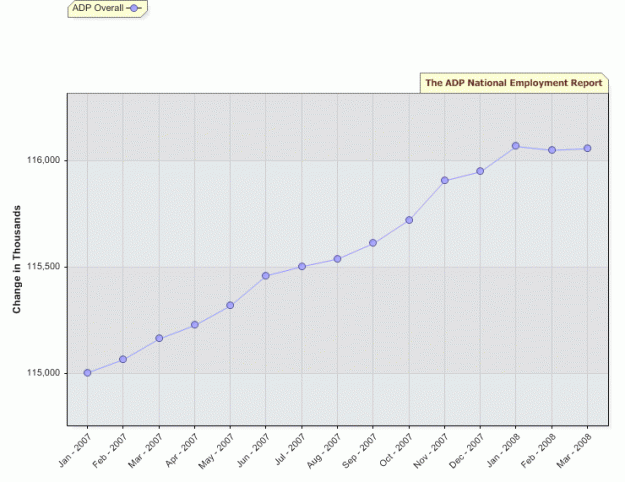Click the Feb - 2008 x-axis label
The image size is (625, 482).
pos(539,451)
